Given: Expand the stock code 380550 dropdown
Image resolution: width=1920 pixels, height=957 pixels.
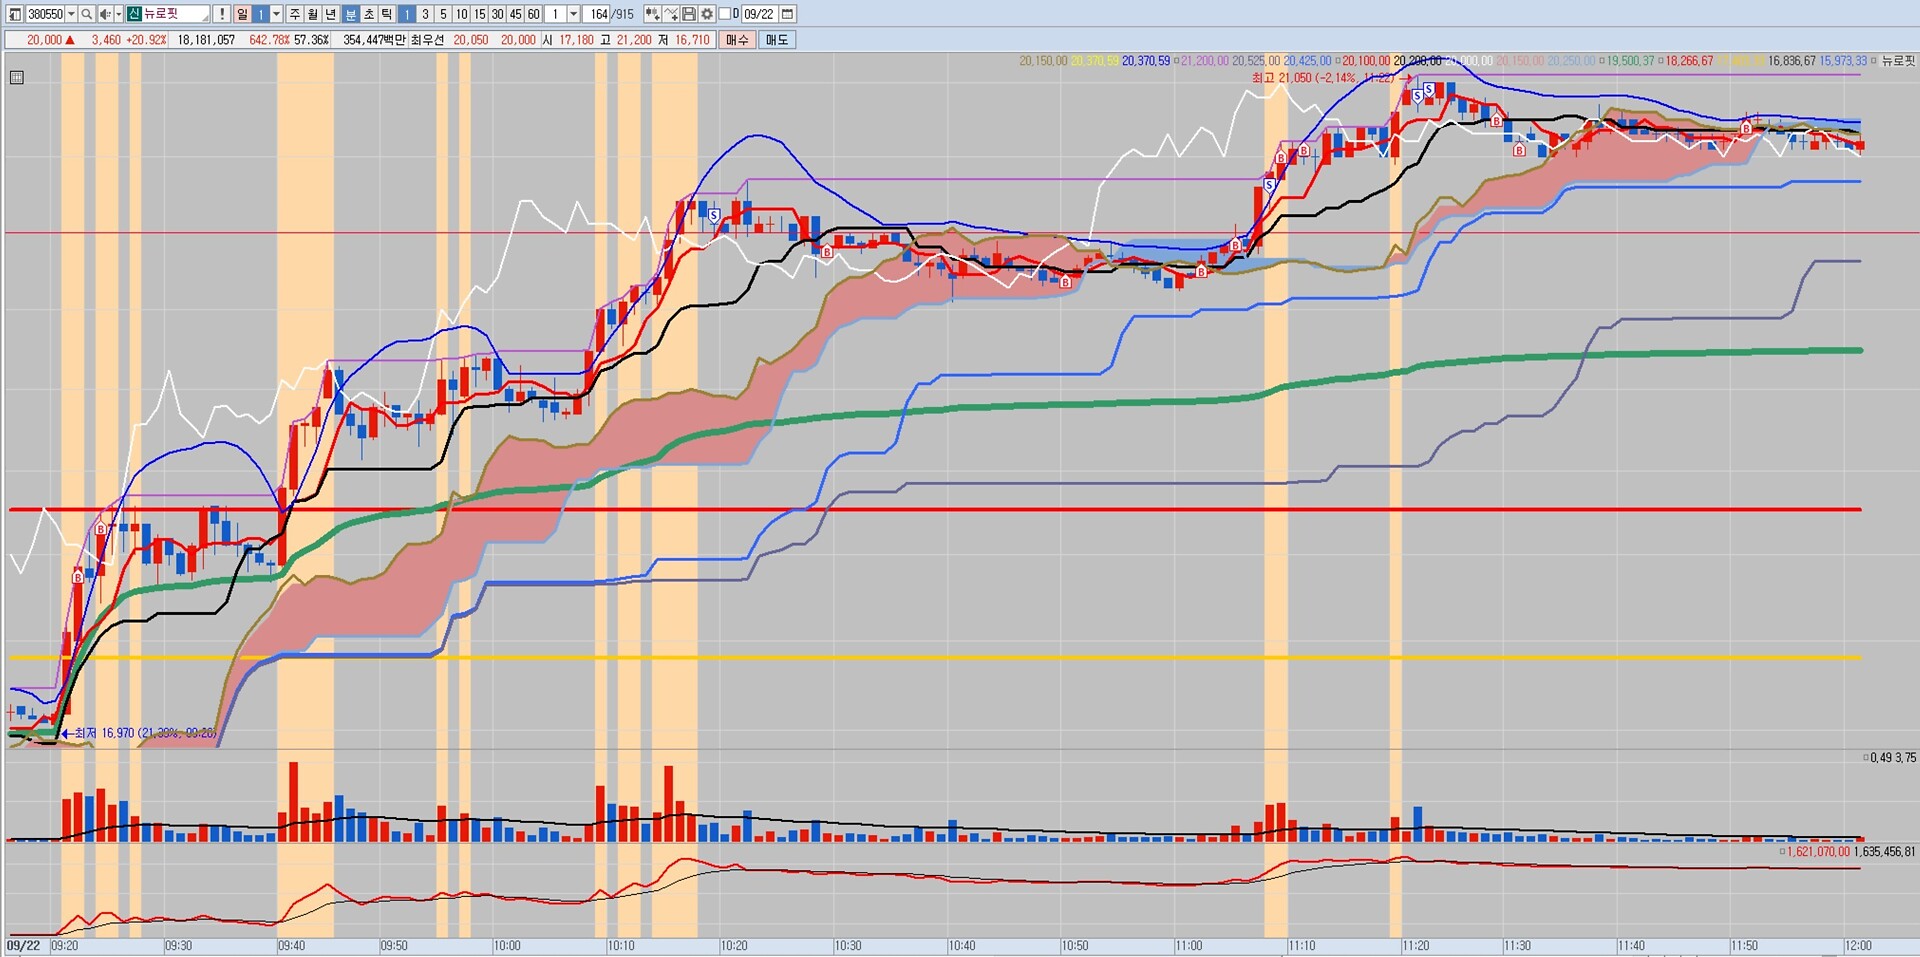Looking at the screenshot, I should click(x=71, y=14).
